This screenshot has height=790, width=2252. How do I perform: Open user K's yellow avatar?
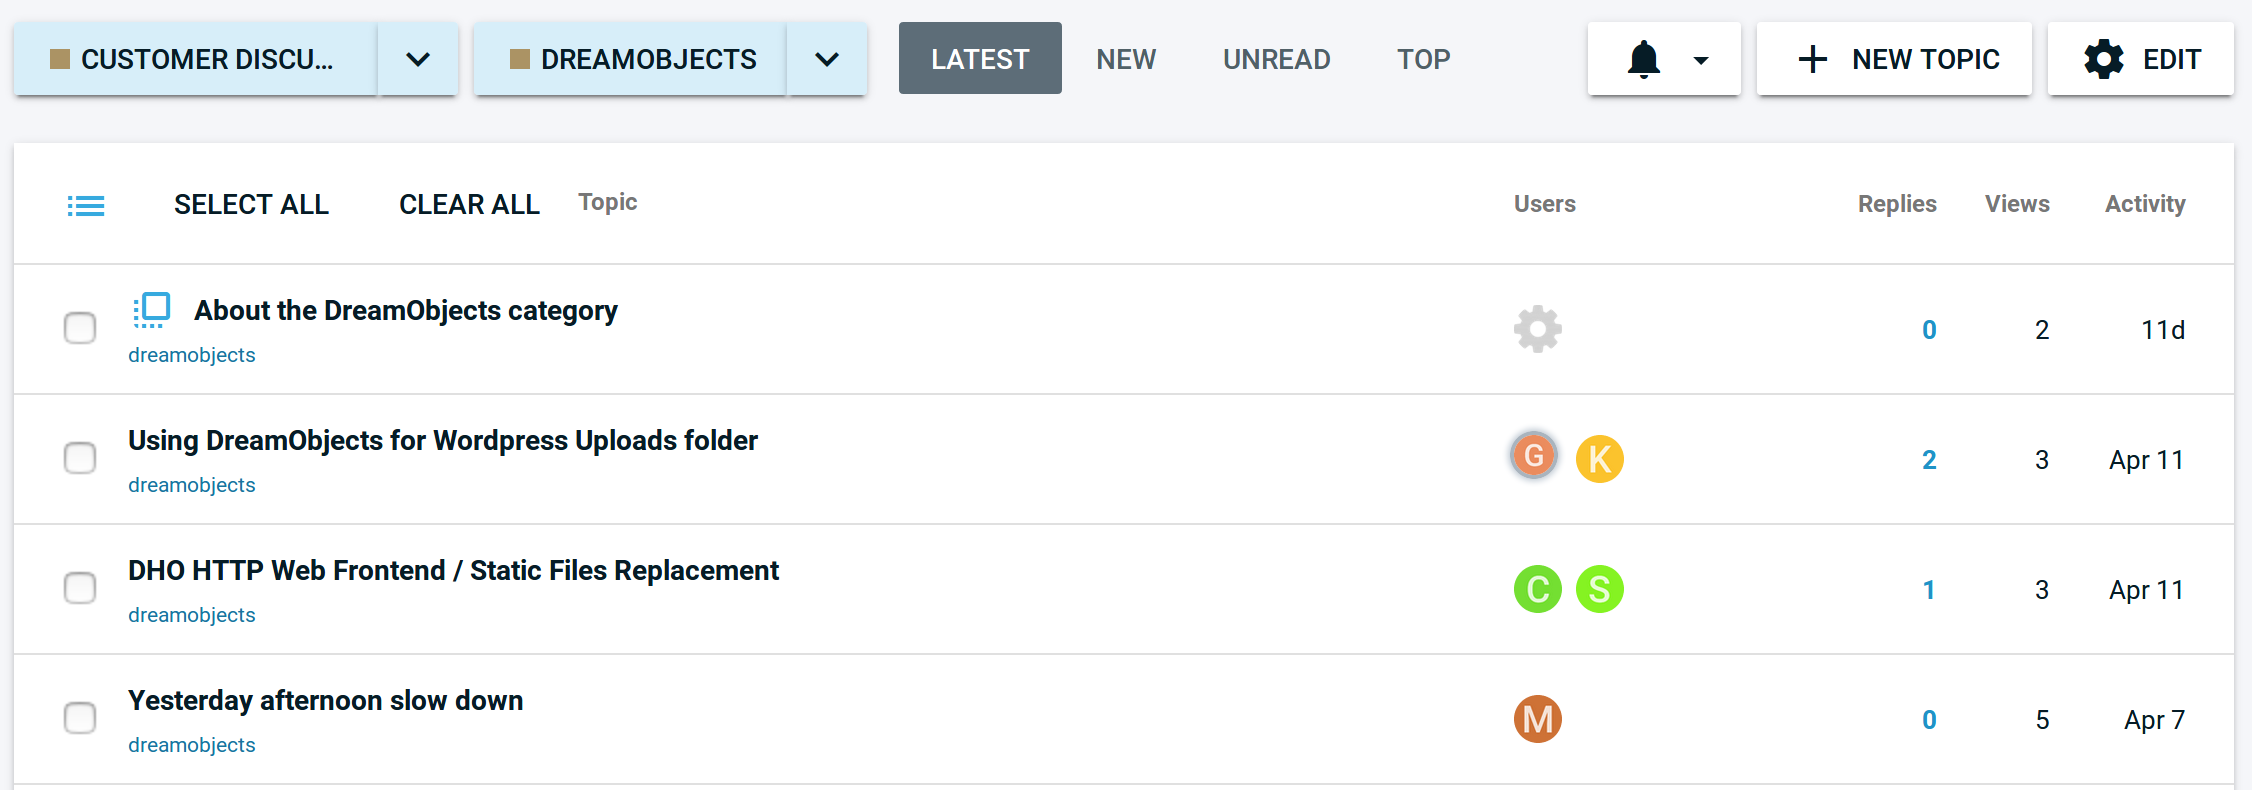pyautogui.click(x=1599, y=459)
